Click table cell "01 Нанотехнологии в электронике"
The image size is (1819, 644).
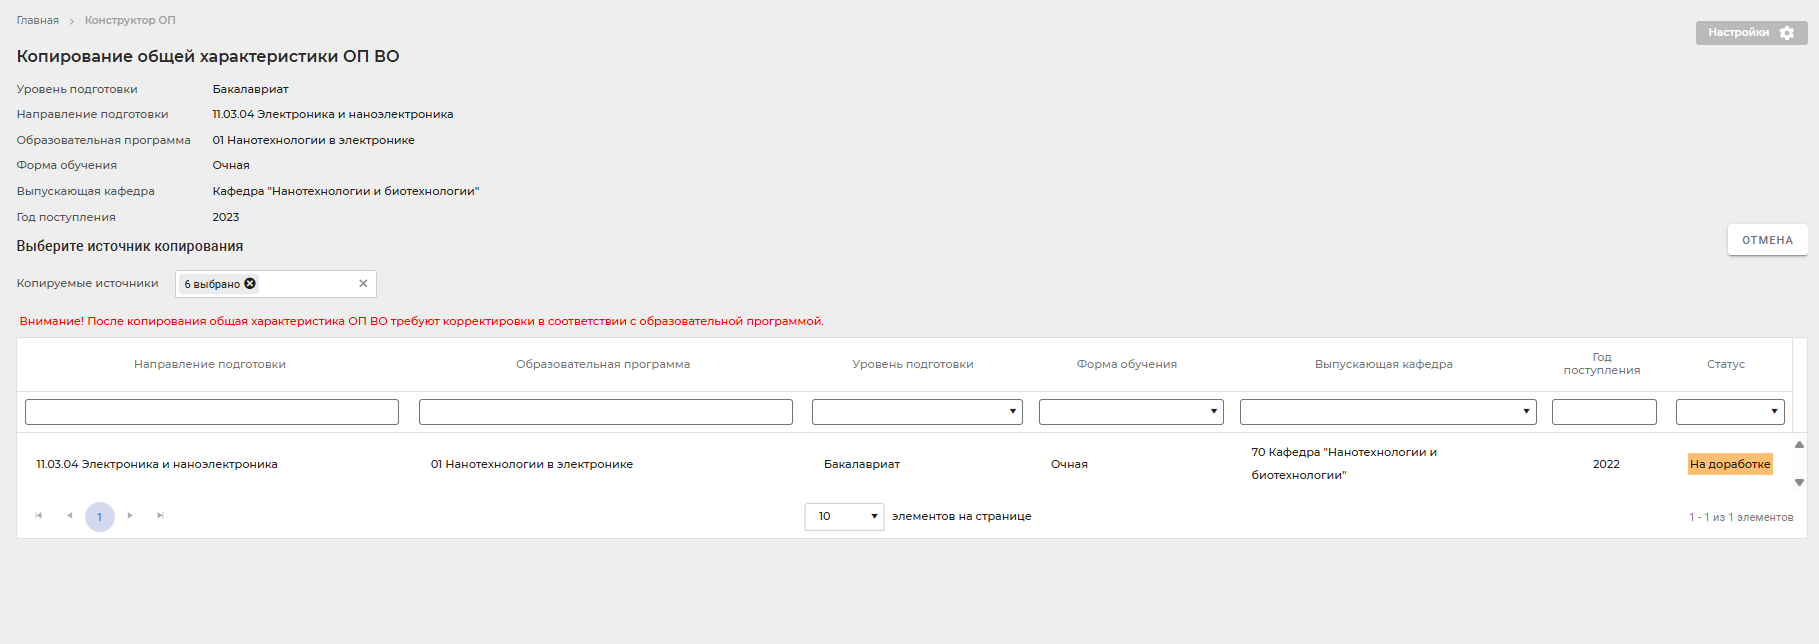point(532,464)
